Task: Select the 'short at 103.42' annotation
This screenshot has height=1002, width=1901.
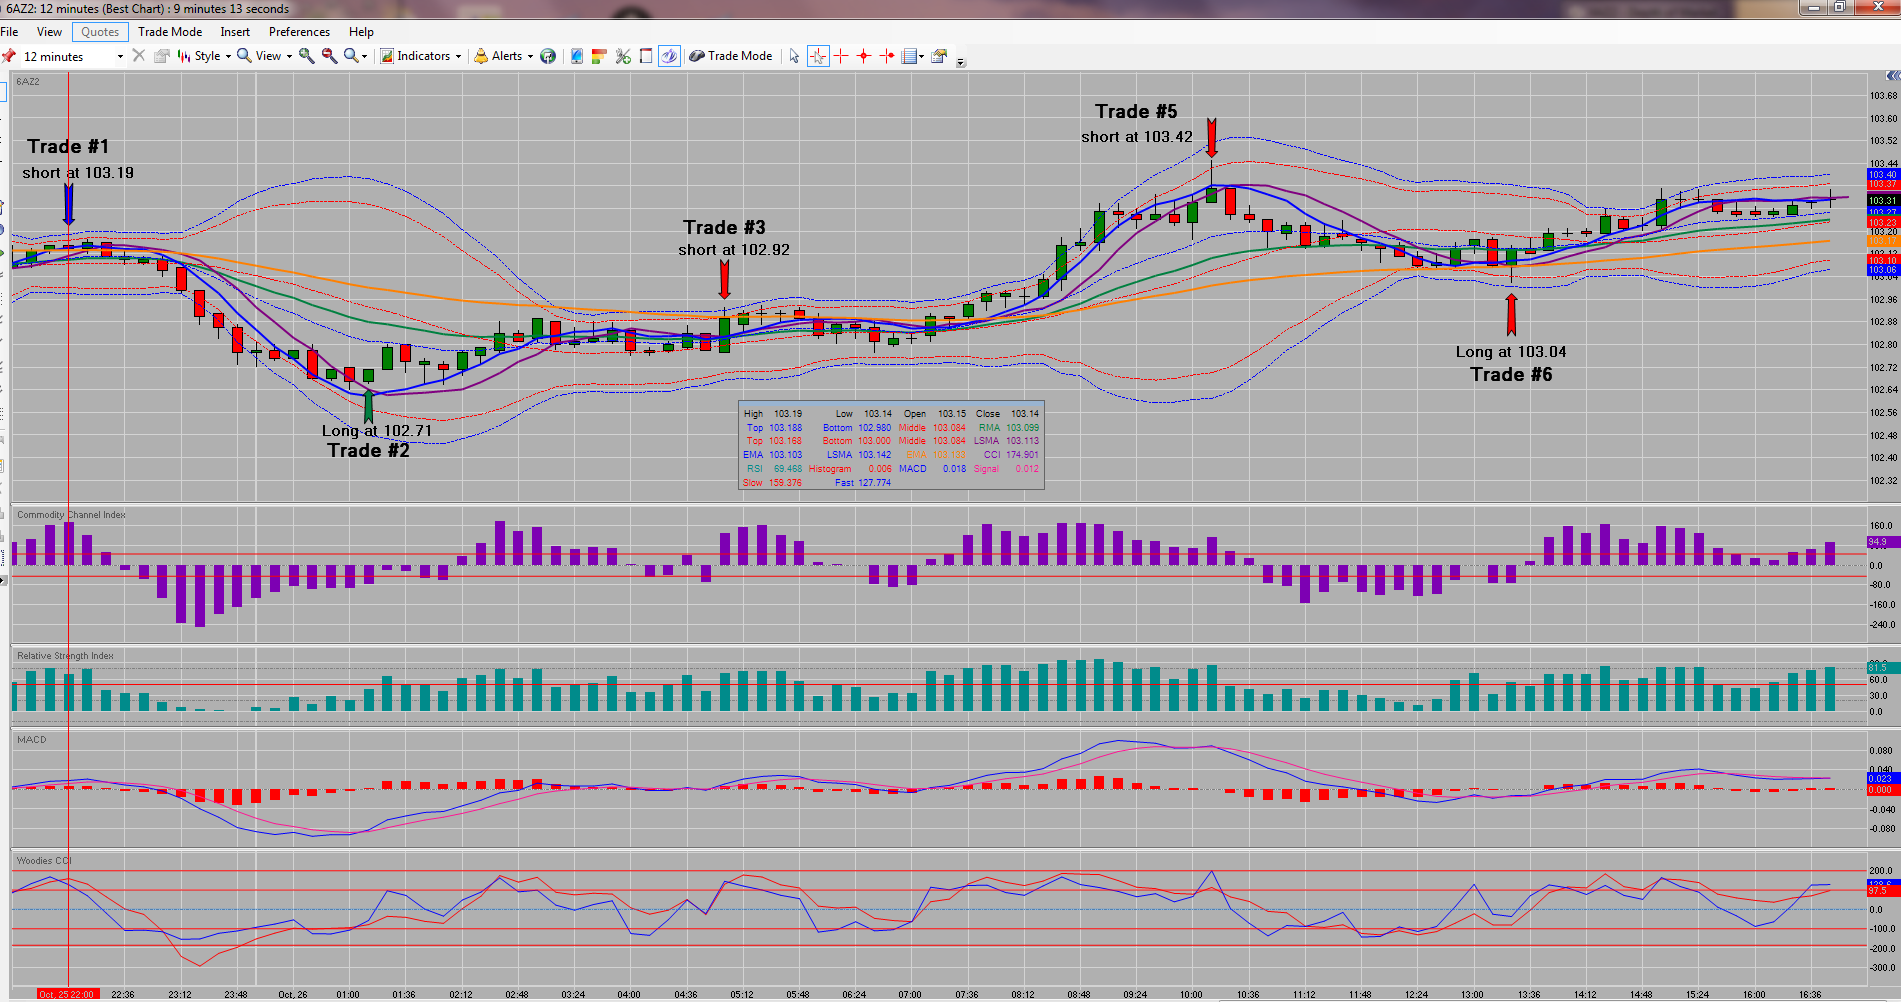Action: coord(1137,137)
